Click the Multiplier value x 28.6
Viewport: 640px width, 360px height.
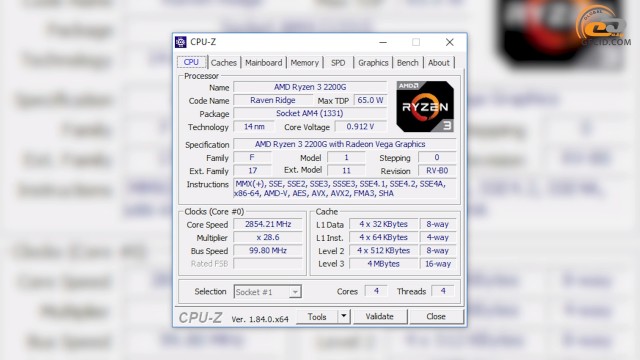tap(268, 237)
